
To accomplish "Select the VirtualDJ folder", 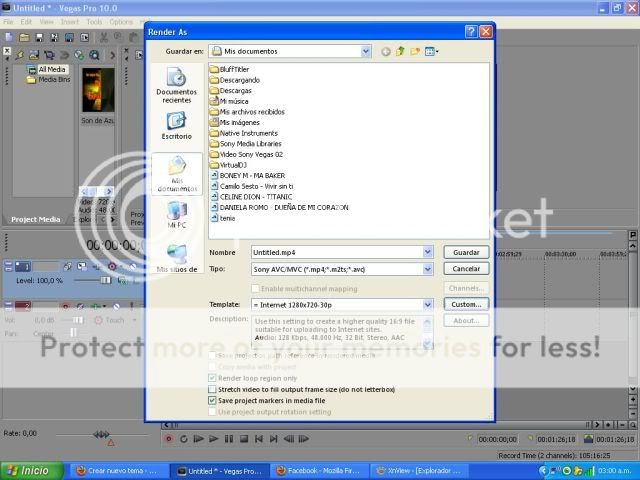I will (x=229, y=165).
